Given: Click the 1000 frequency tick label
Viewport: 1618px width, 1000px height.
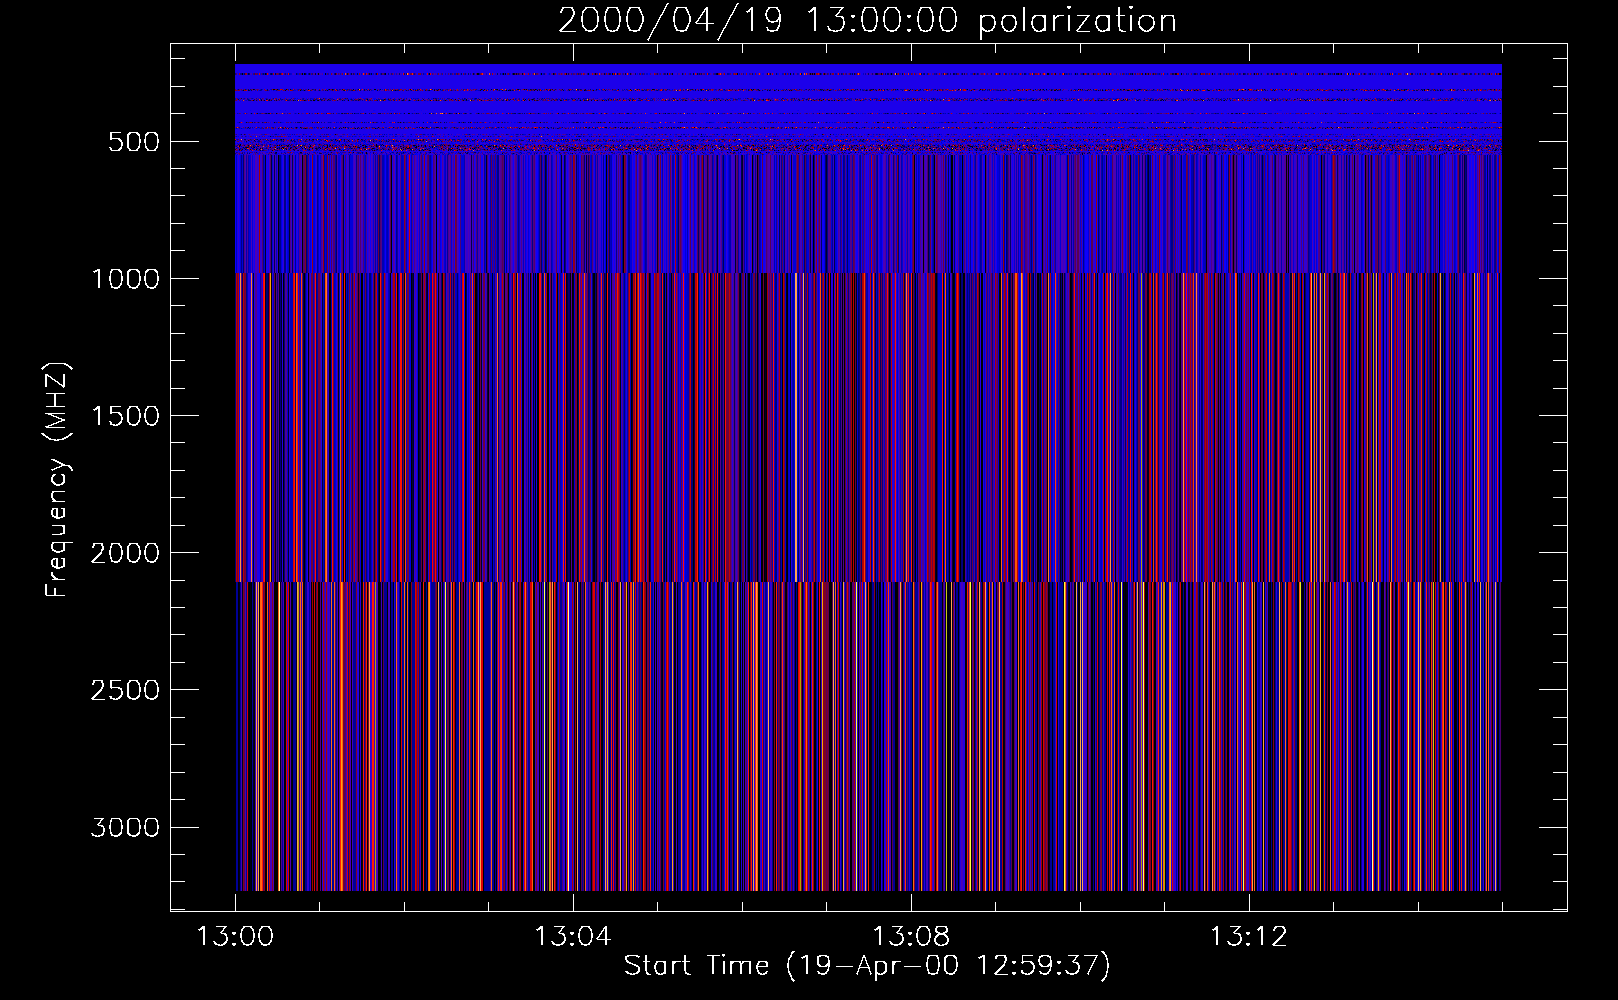Looking at the screenshot, I should point(125,279).
